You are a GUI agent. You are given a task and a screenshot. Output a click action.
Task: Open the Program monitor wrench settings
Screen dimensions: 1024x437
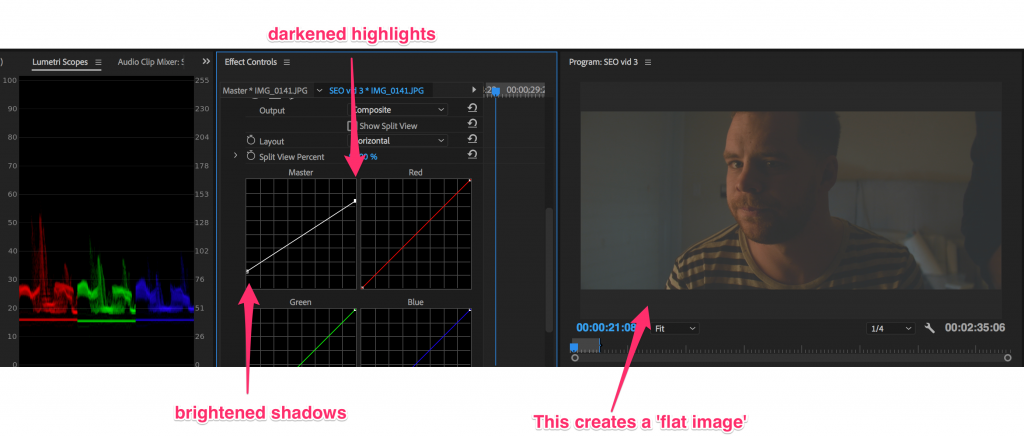coord(930,328)
